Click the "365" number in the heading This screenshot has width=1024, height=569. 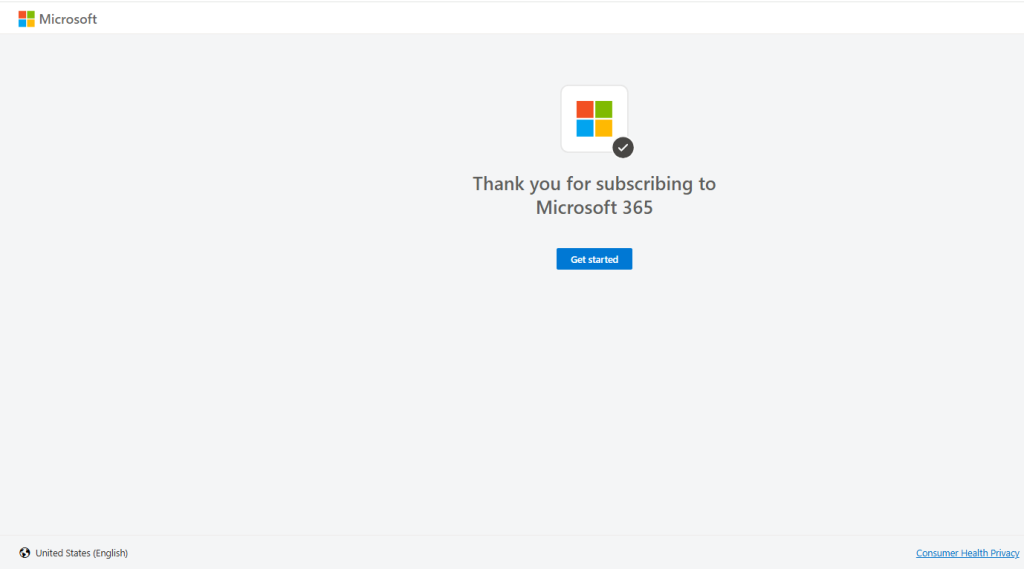(636, 208)
